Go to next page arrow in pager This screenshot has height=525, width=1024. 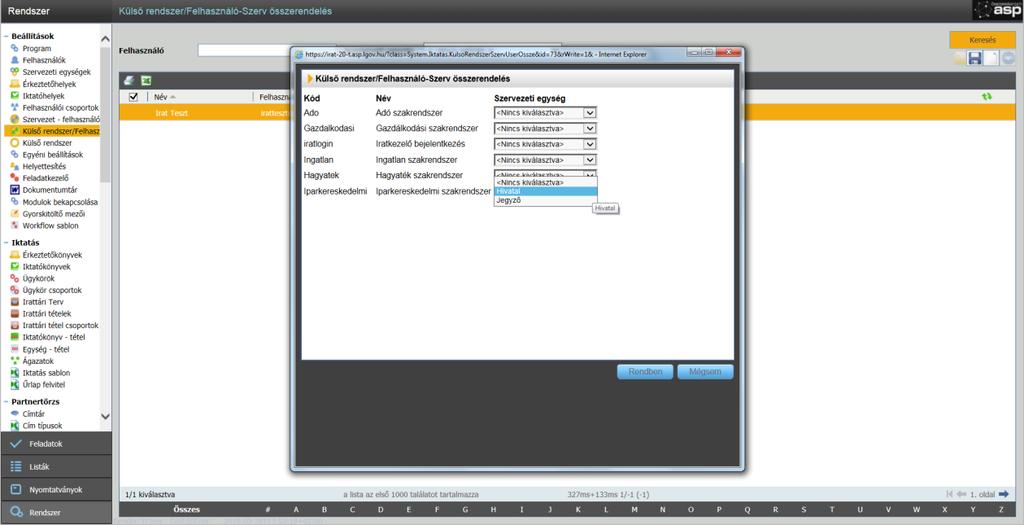coord(1004,494)
